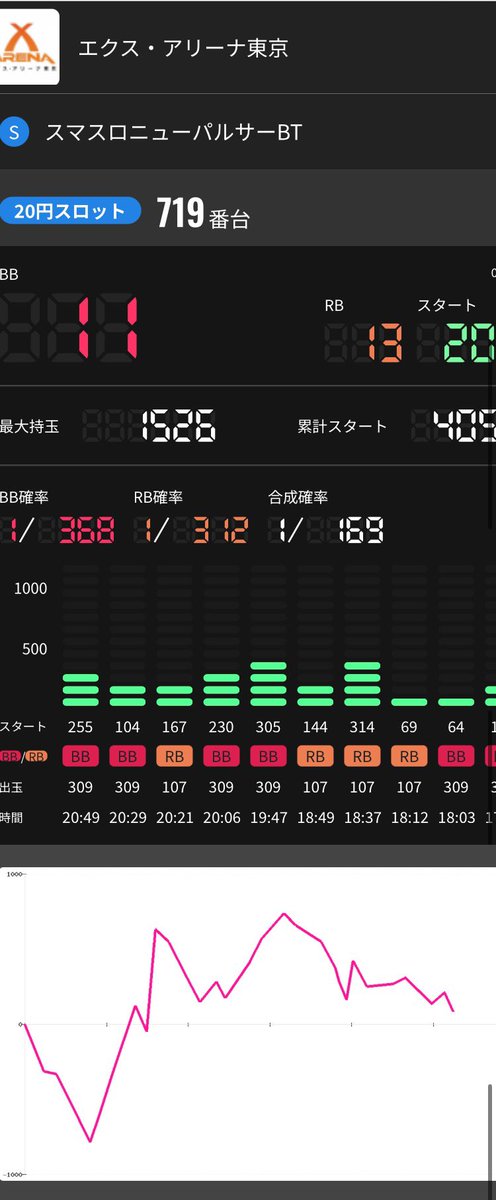Tap the BB/RB legend badge in row header
496x1200 pixels.
coord(25,757)
